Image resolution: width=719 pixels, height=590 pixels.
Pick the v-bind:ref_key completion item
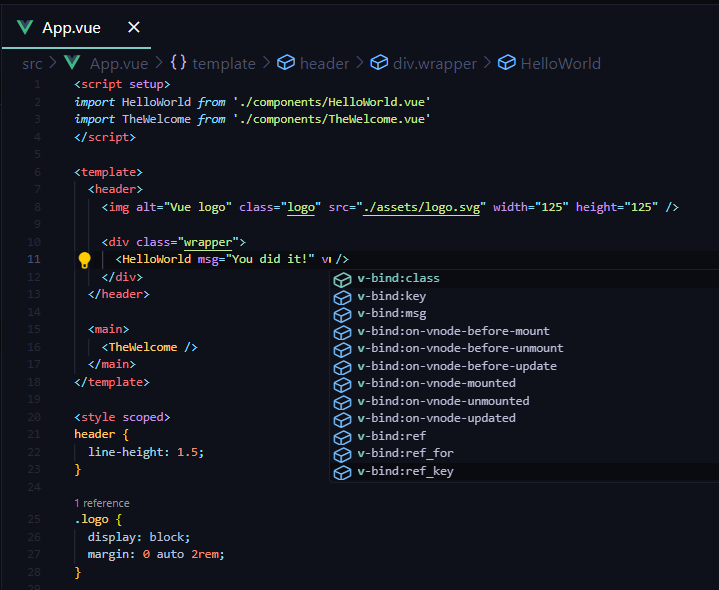tap(405, 471)
